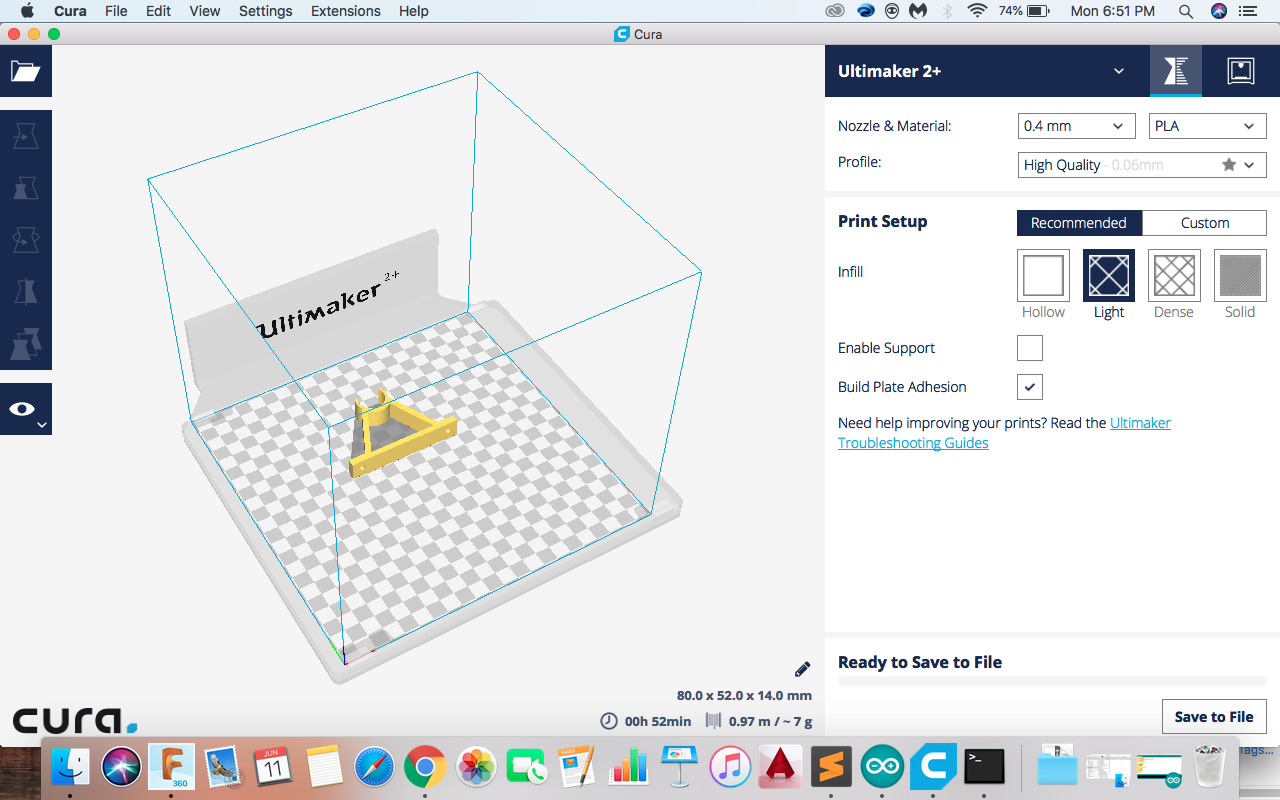The width and height of the screenshot is (1280, 800).
Task: Switch to the Recommended print setup tab
Action: pyautogui.click(x=1079, y=223)
